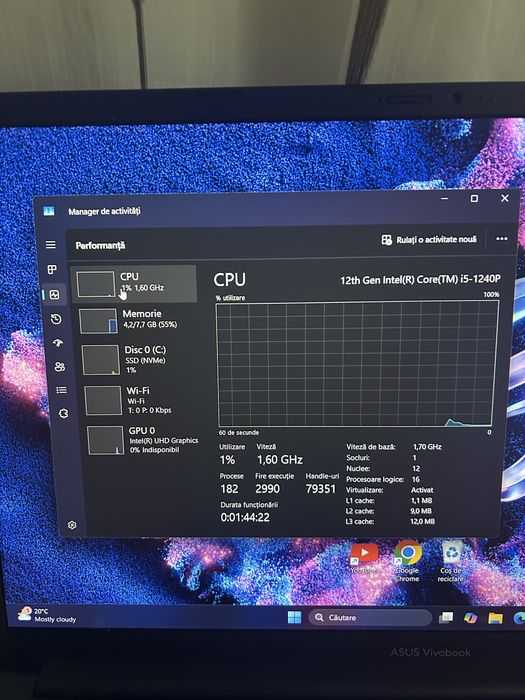The height and width of the screenshot is (700, 525).
Task: Open the three-dots more options menu
Action: coord(501,239)
